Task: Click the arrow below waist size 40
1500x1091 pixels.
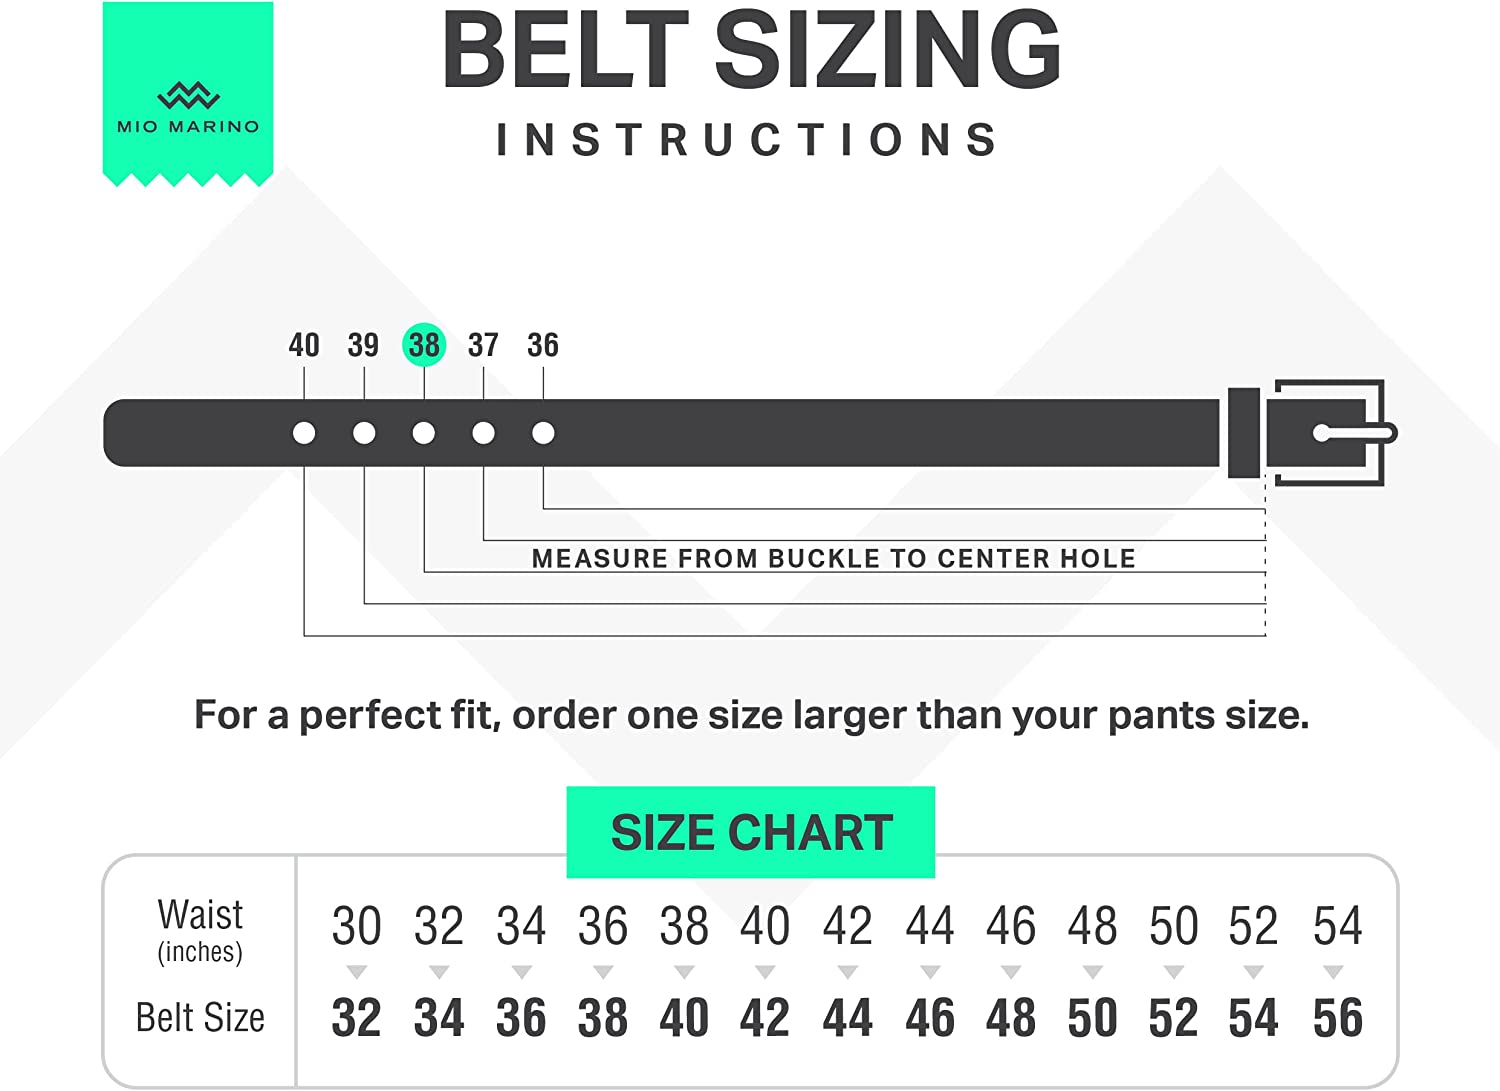Action: tap(765, 972)
